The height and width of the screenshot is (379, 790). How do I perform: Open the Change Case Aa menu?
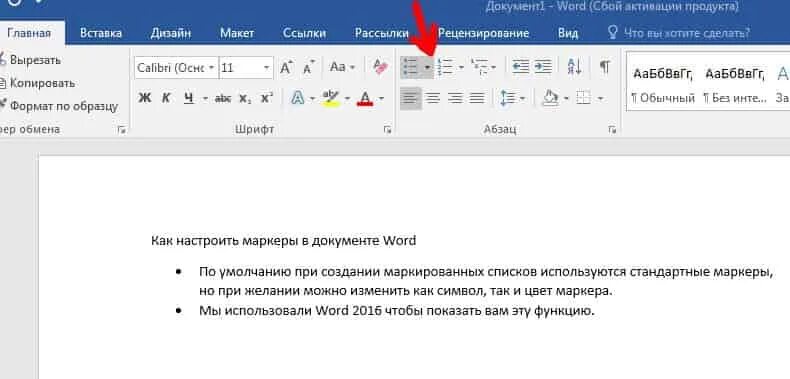[x=342, y=67]
